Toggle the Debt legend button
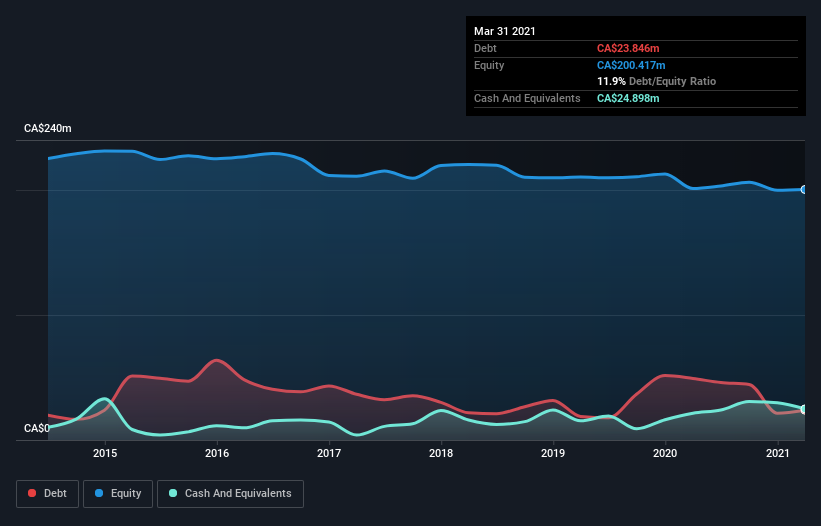 48,494
